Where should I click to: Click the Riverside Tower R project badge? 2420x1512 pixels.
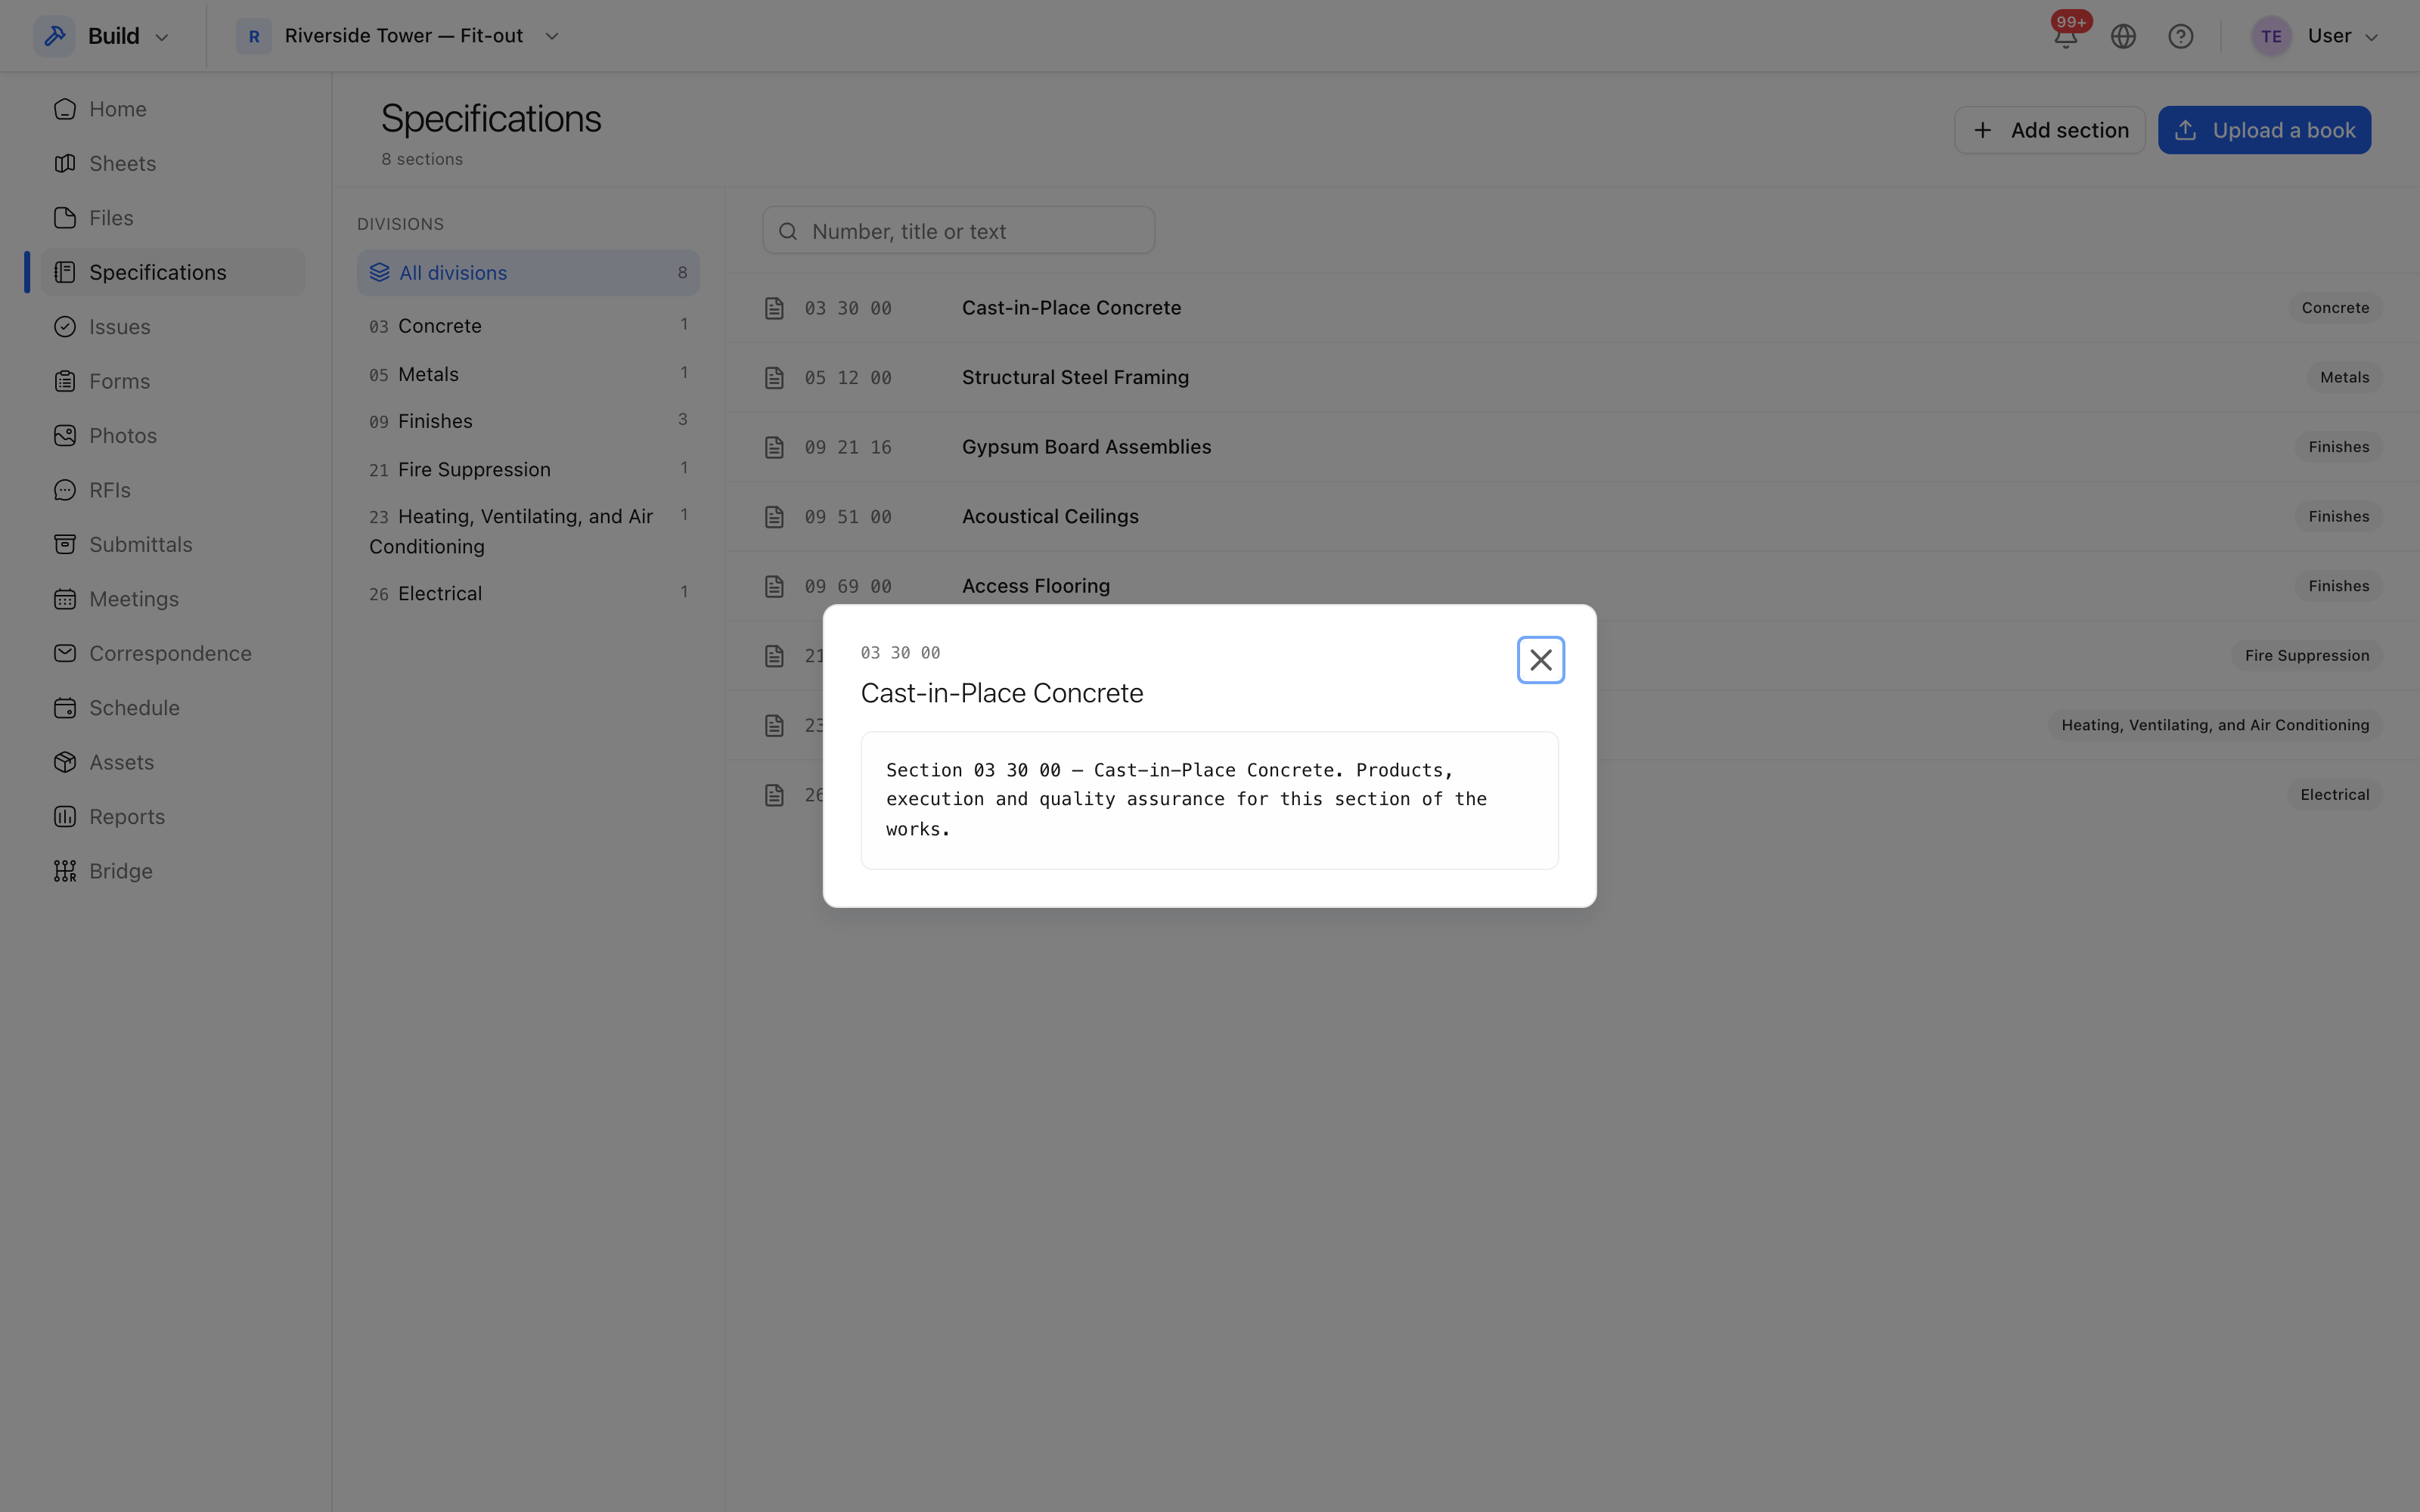[x=254, y=36]
